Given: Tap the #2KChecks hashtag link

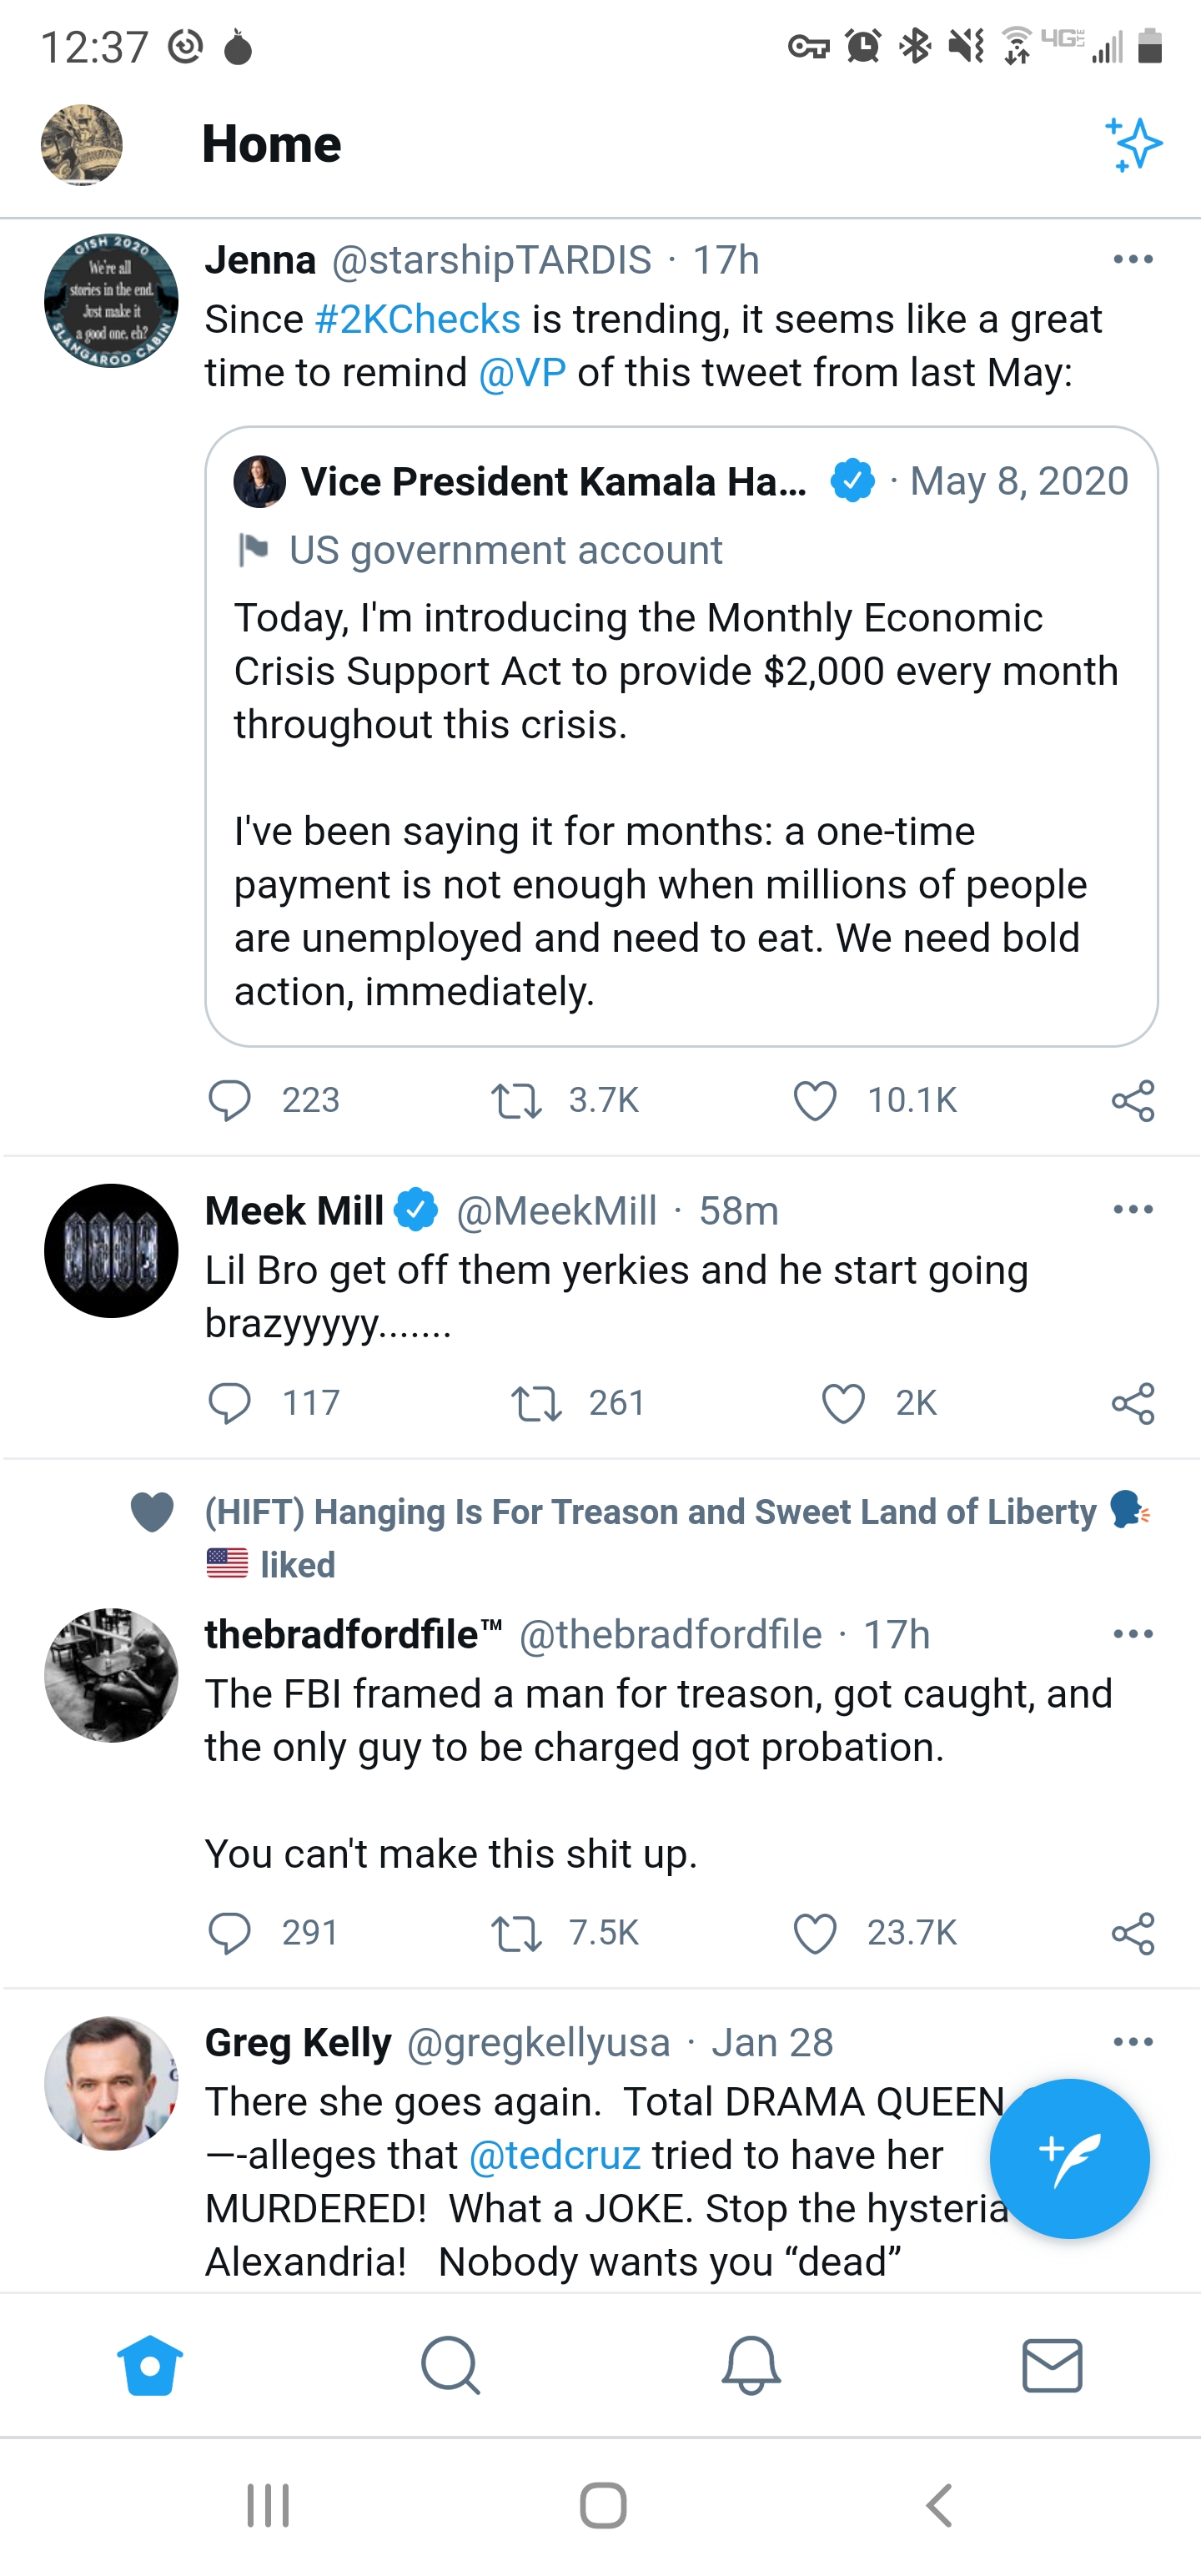Looking at the screenshot, I should coord(417,320).
